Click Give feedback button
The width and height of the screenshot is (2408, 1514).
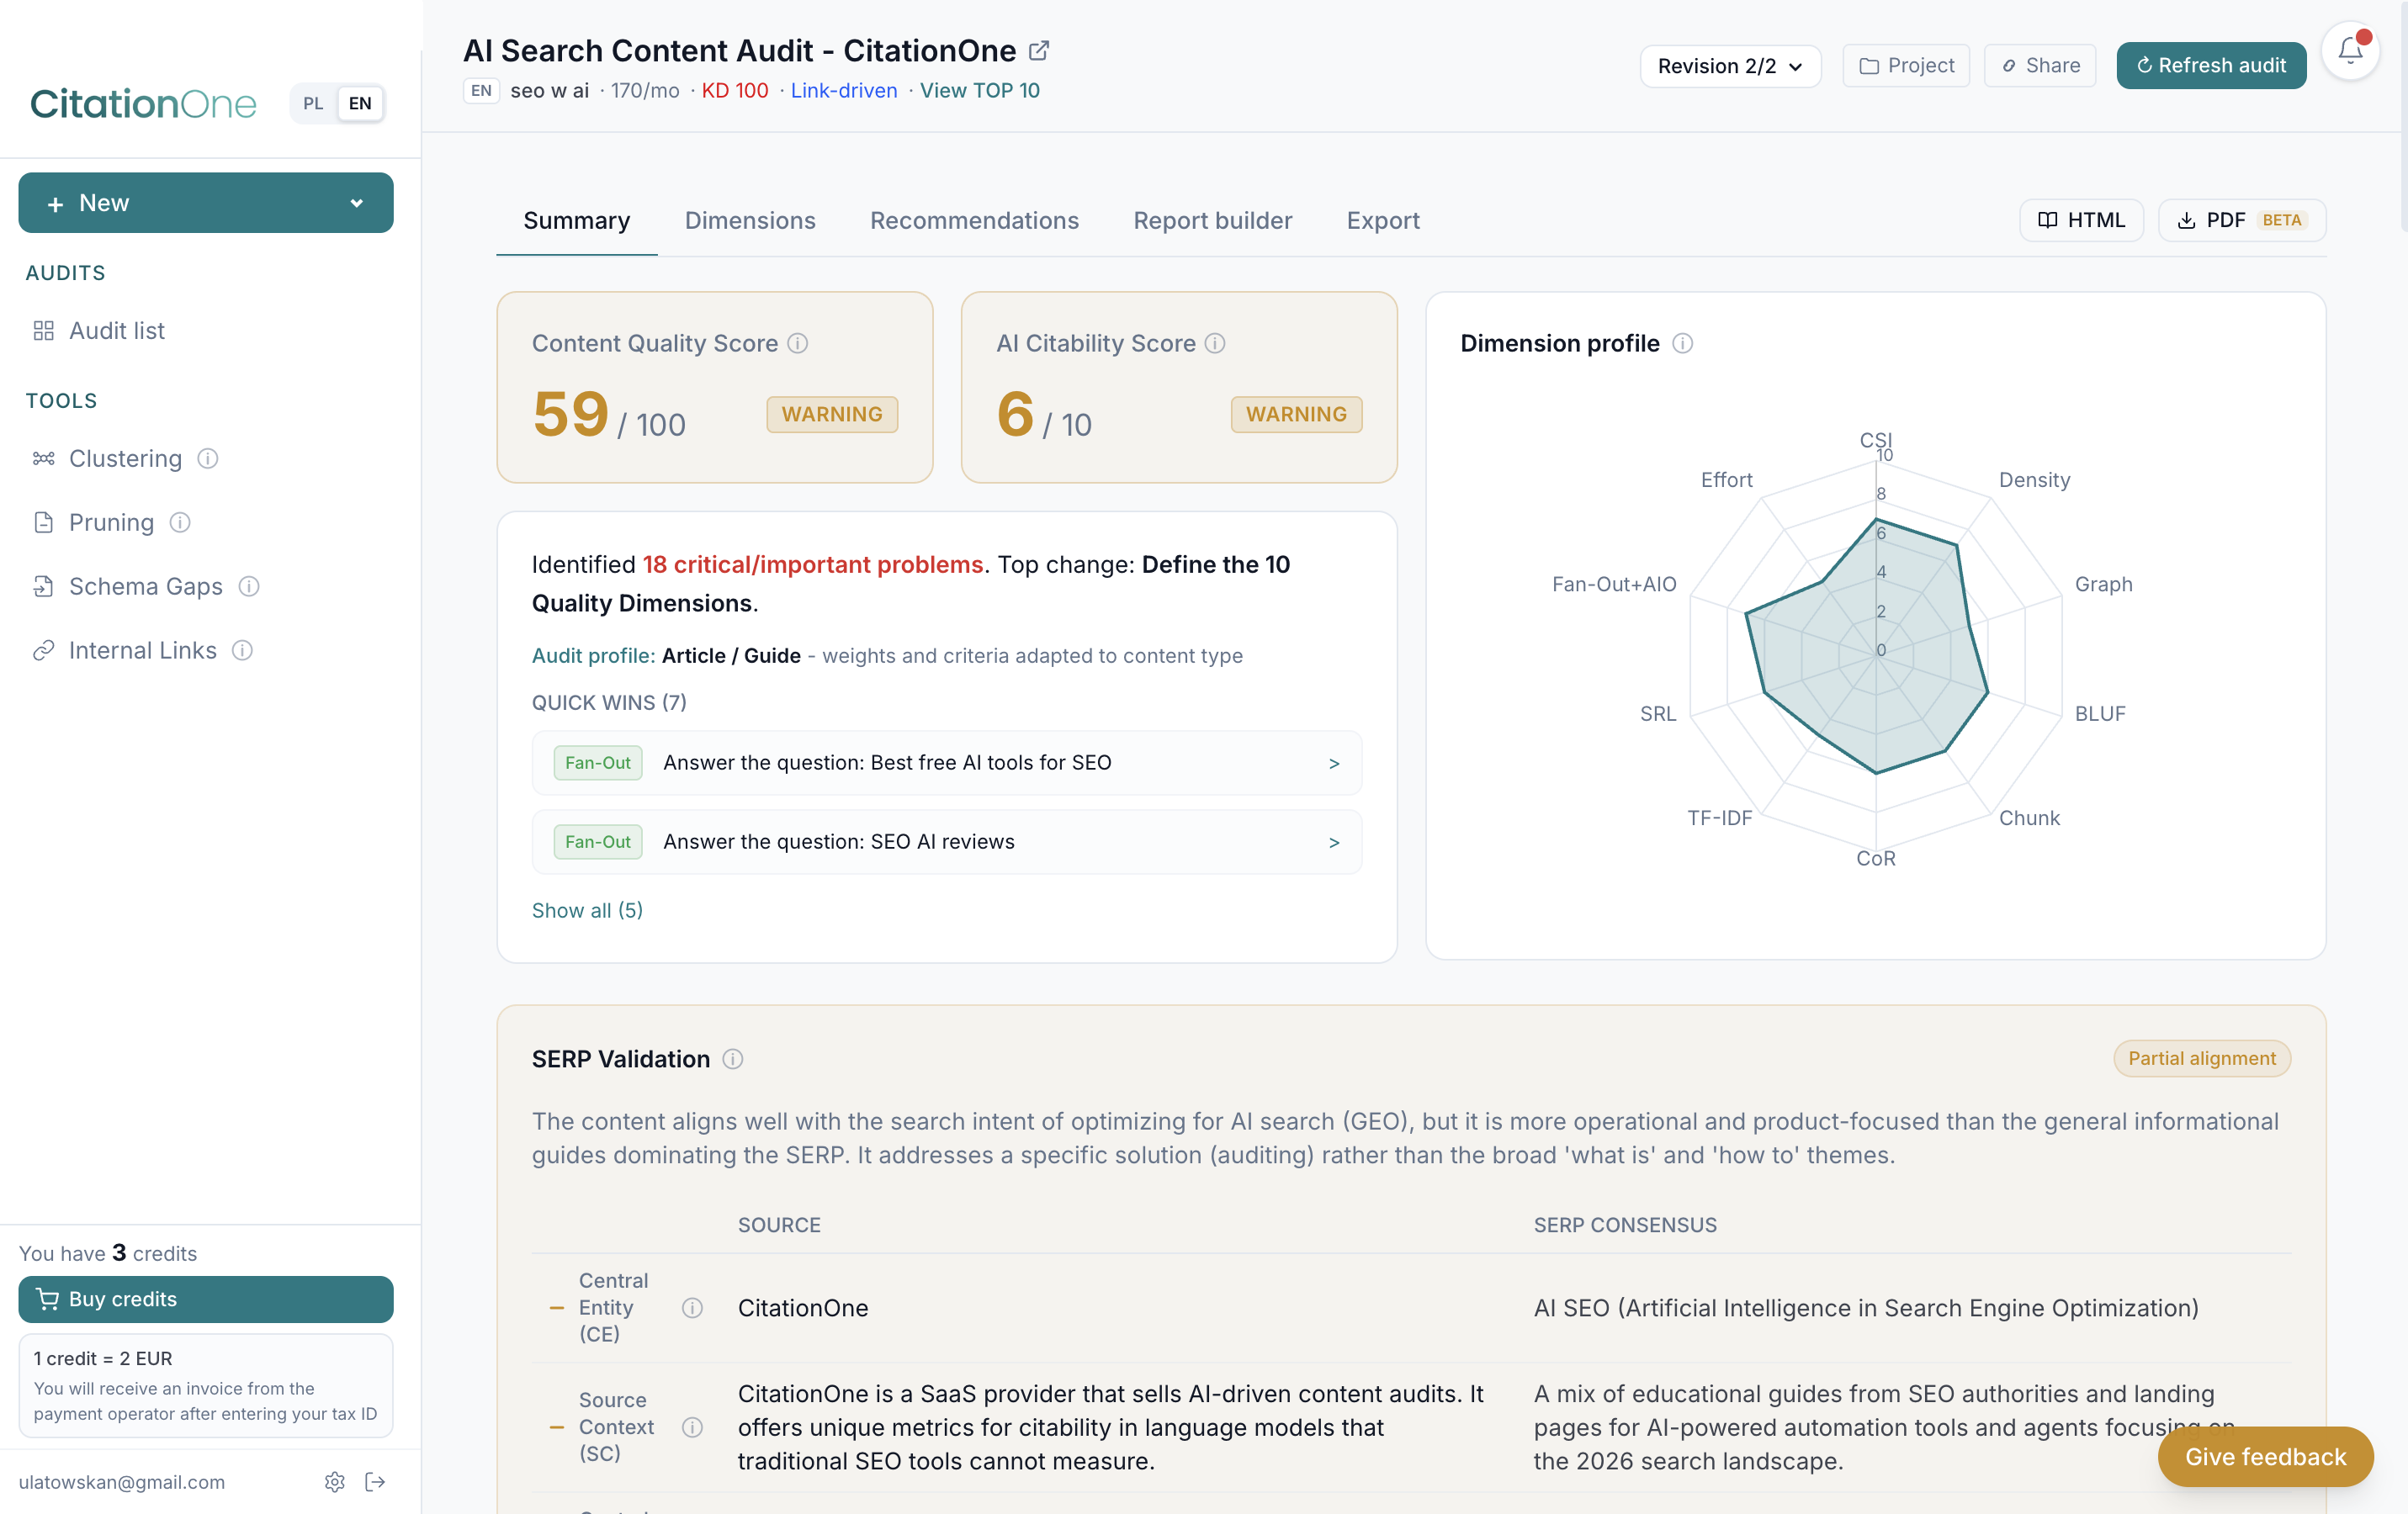[x=2265, y=1457]
